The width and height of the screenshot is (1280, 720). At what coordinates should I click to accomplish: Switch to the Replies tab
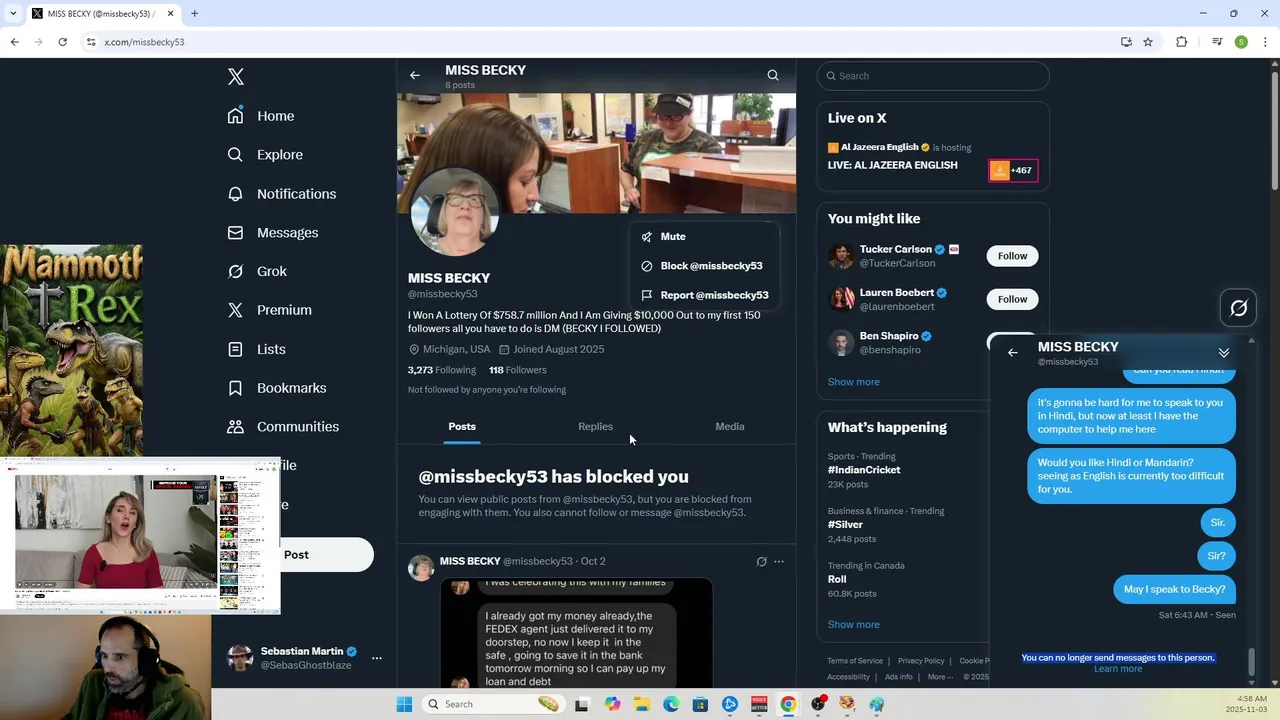pos(595,427)
